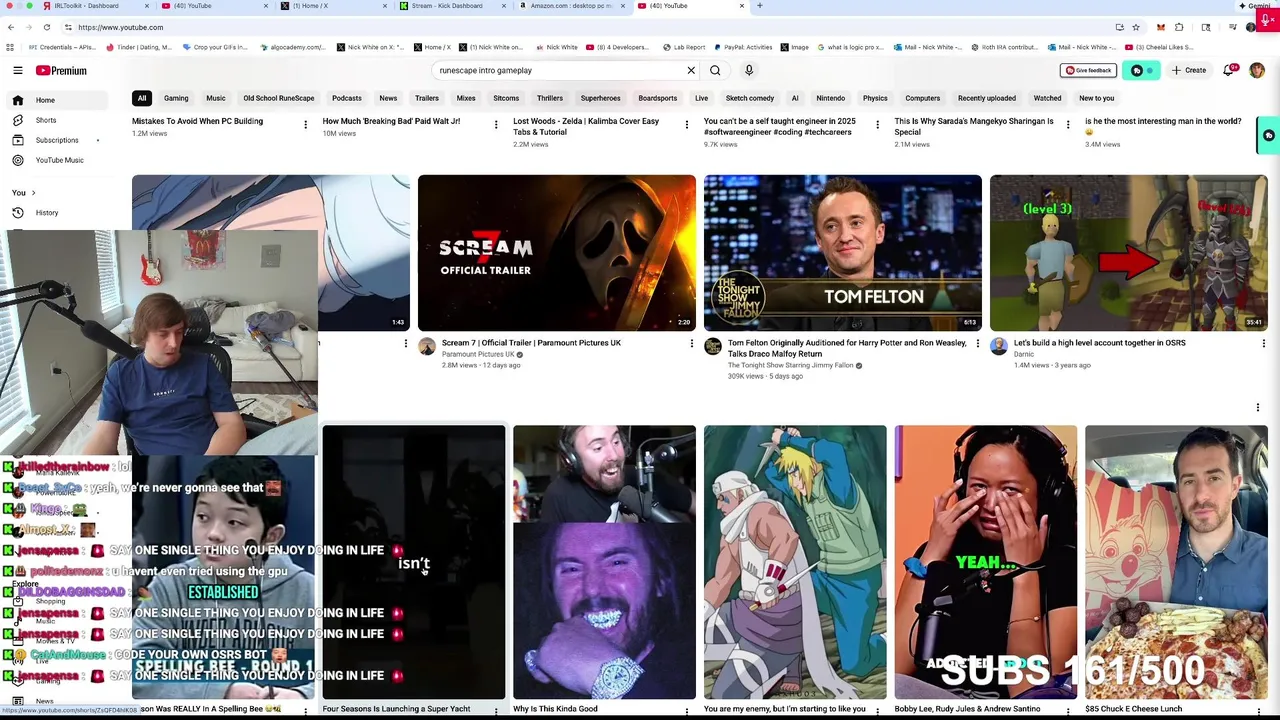The height and width of the screenshot is (720, 1280).
Task: Select the New to you chip
Action: coord(1097,98)
